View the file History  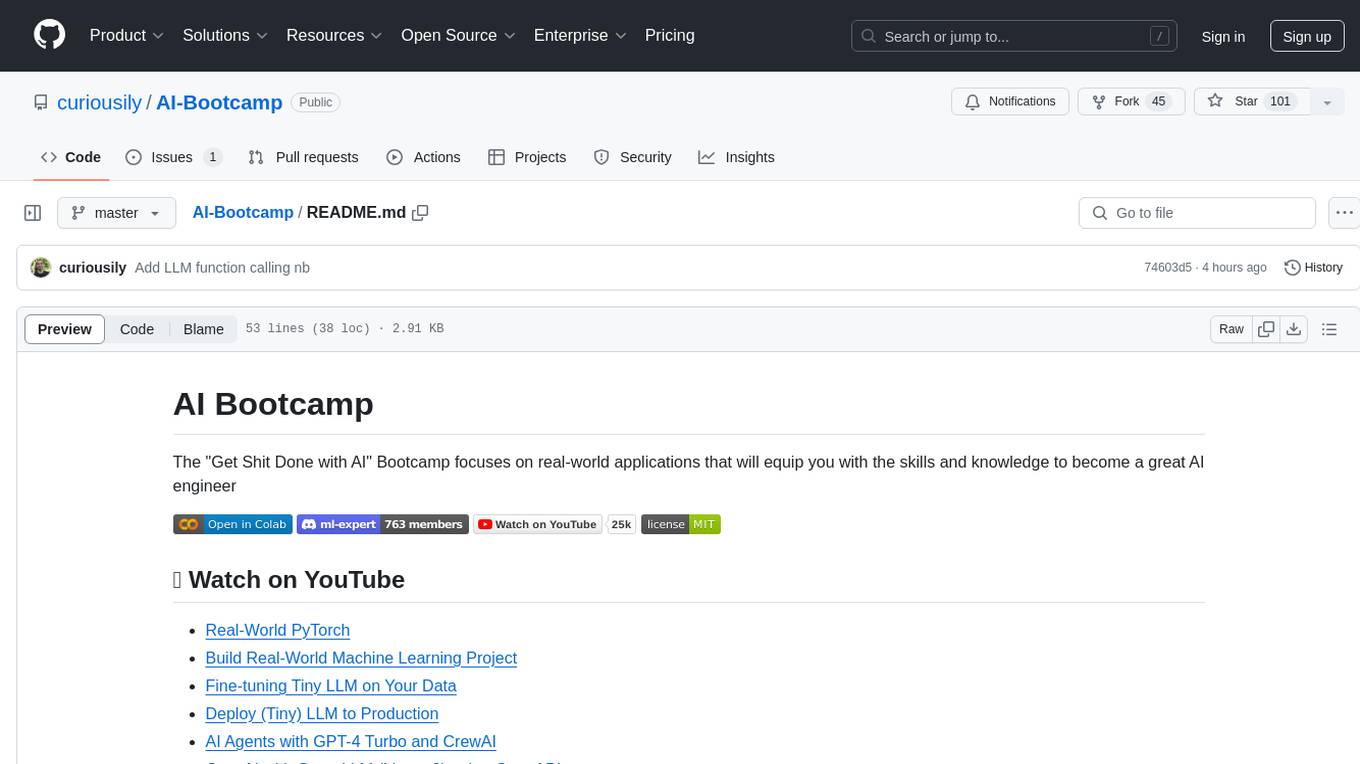click(1313, 267)
